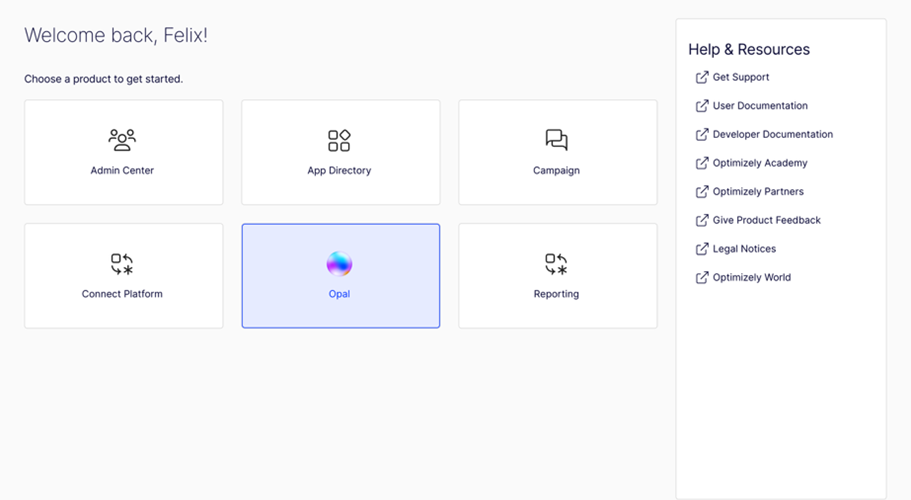Viewport: 911px width, 500px height.
Task: Click external link icon beside Get Support
Action: click(x=702, y=77)
